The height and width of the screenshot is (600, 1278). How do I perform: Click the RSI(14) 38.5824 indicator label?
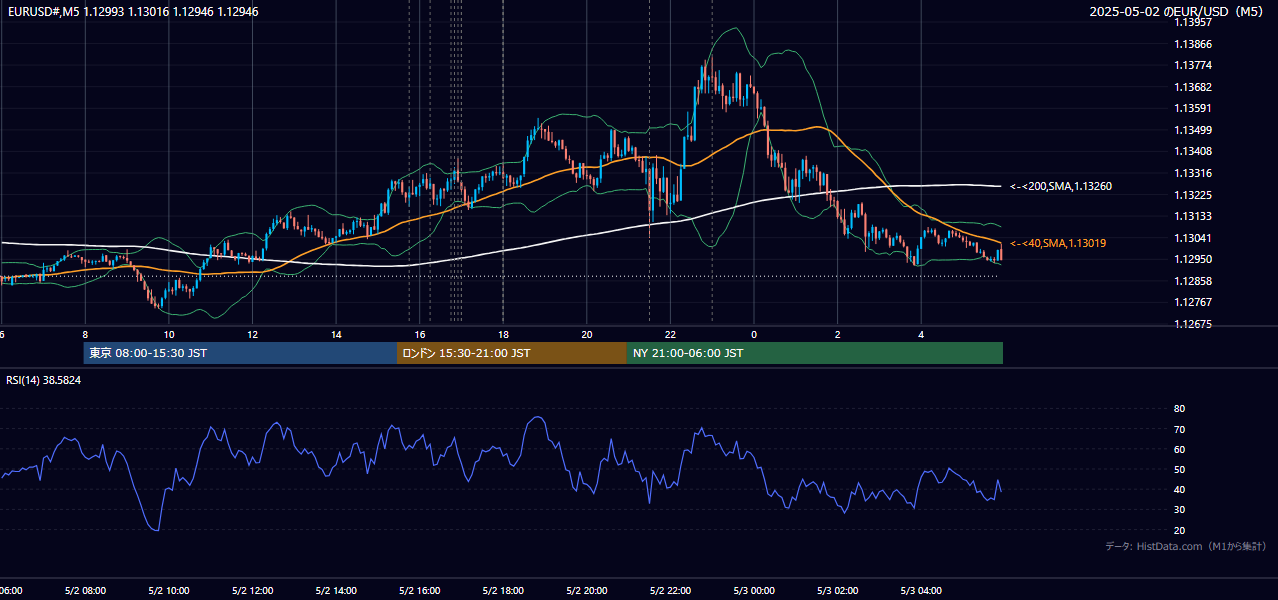[44, 380]
